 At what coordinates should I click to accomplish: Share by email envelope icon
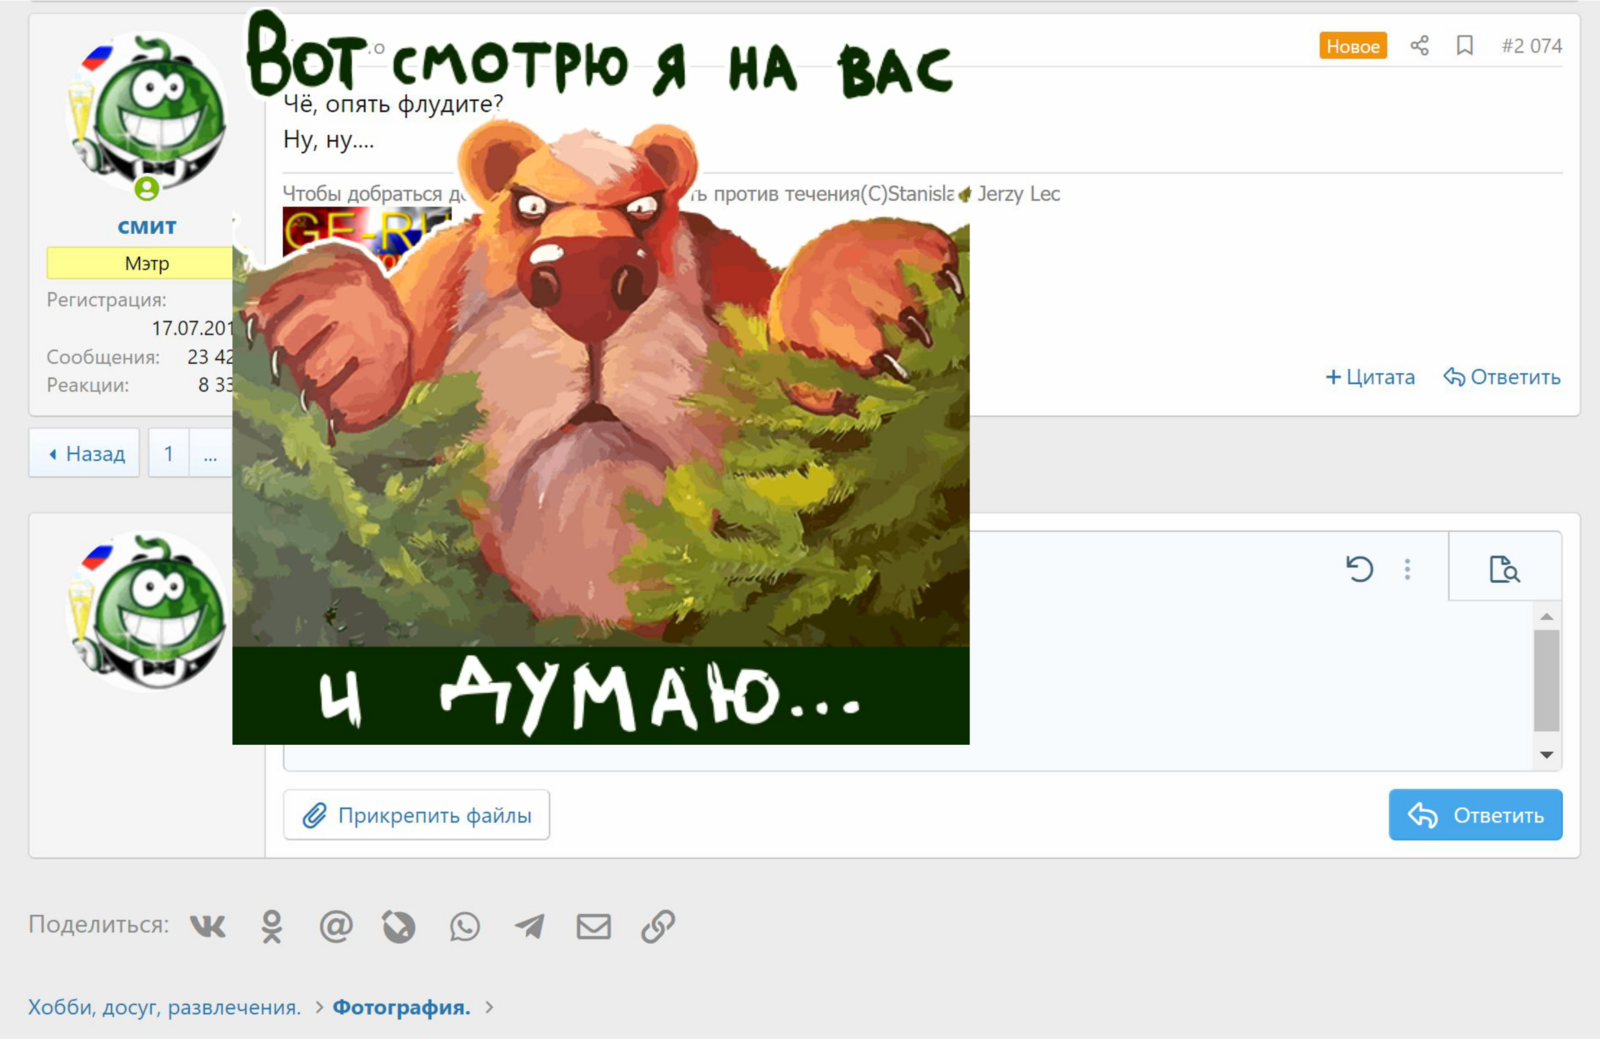pyautogui.click(x=593, y=927)
